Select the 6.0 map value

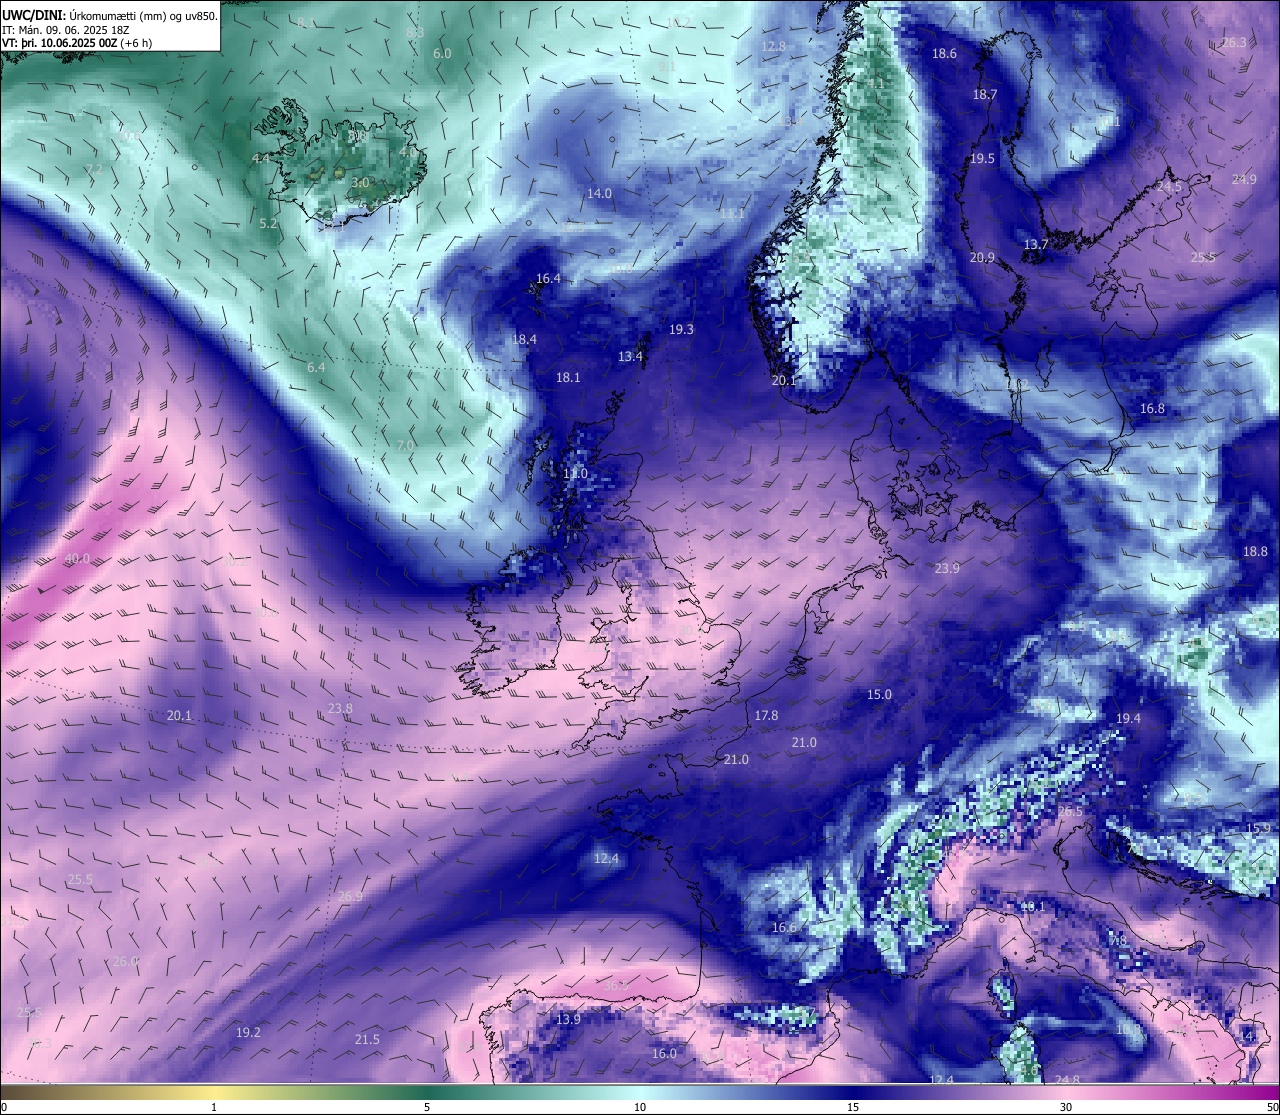pos(442,54)
